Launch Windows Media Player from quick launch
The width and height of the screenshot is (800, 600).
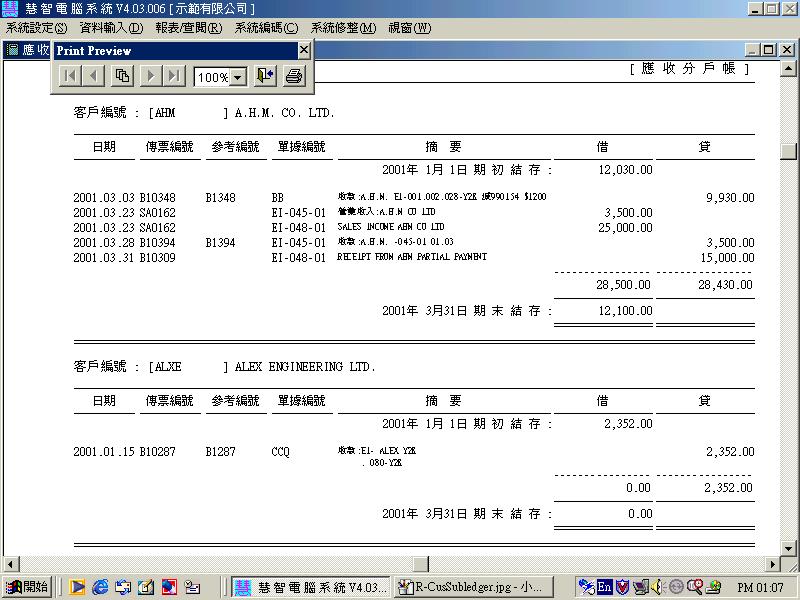(77, 587)
